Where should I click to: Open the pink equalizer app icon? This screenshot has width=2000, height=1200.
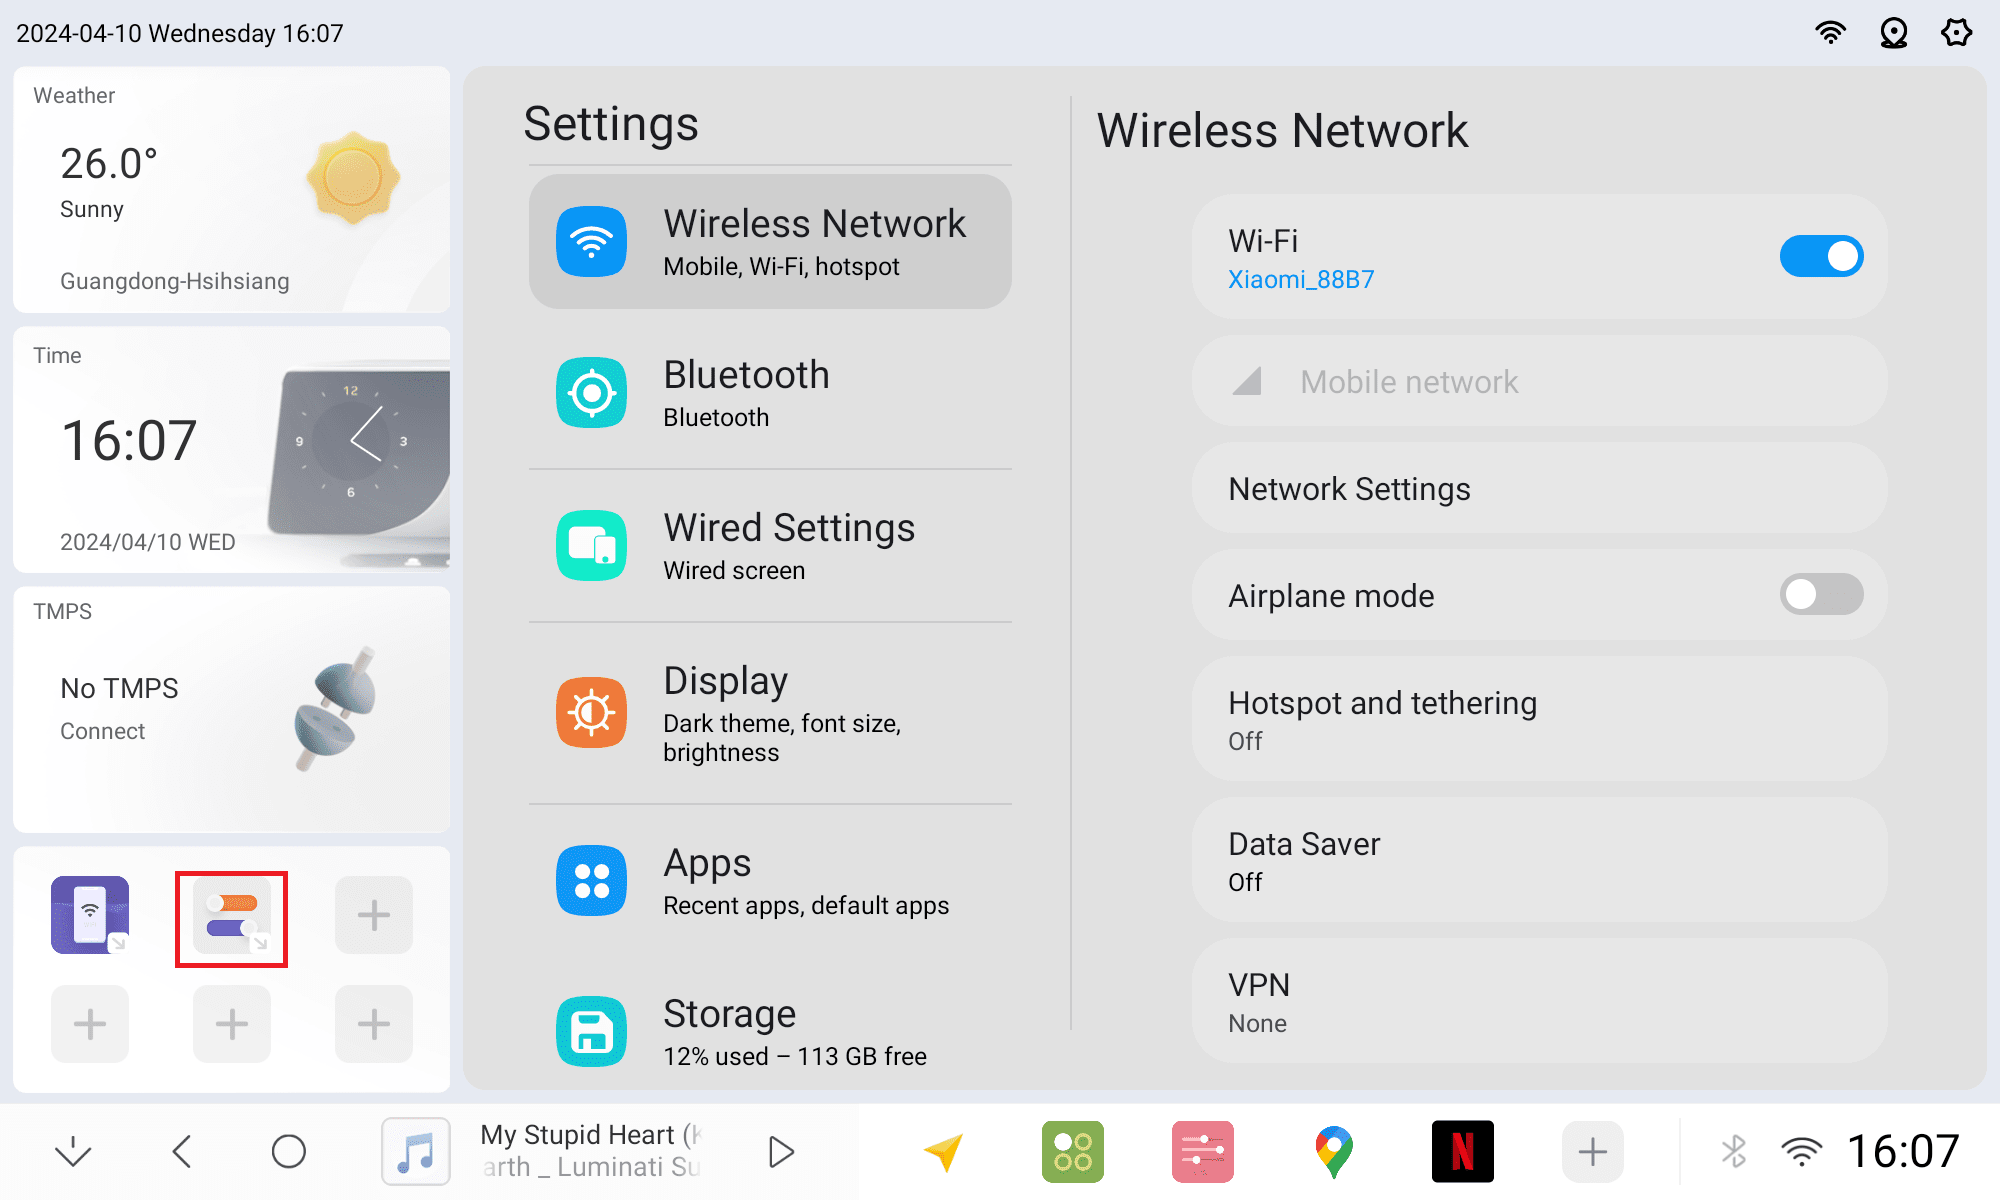pos(1202,1152)
